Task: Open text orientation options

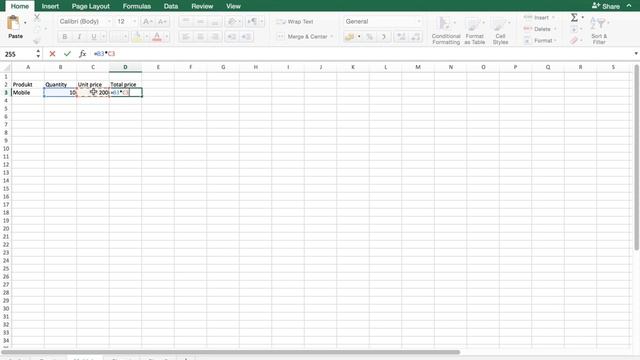Action: click(233, 21)
